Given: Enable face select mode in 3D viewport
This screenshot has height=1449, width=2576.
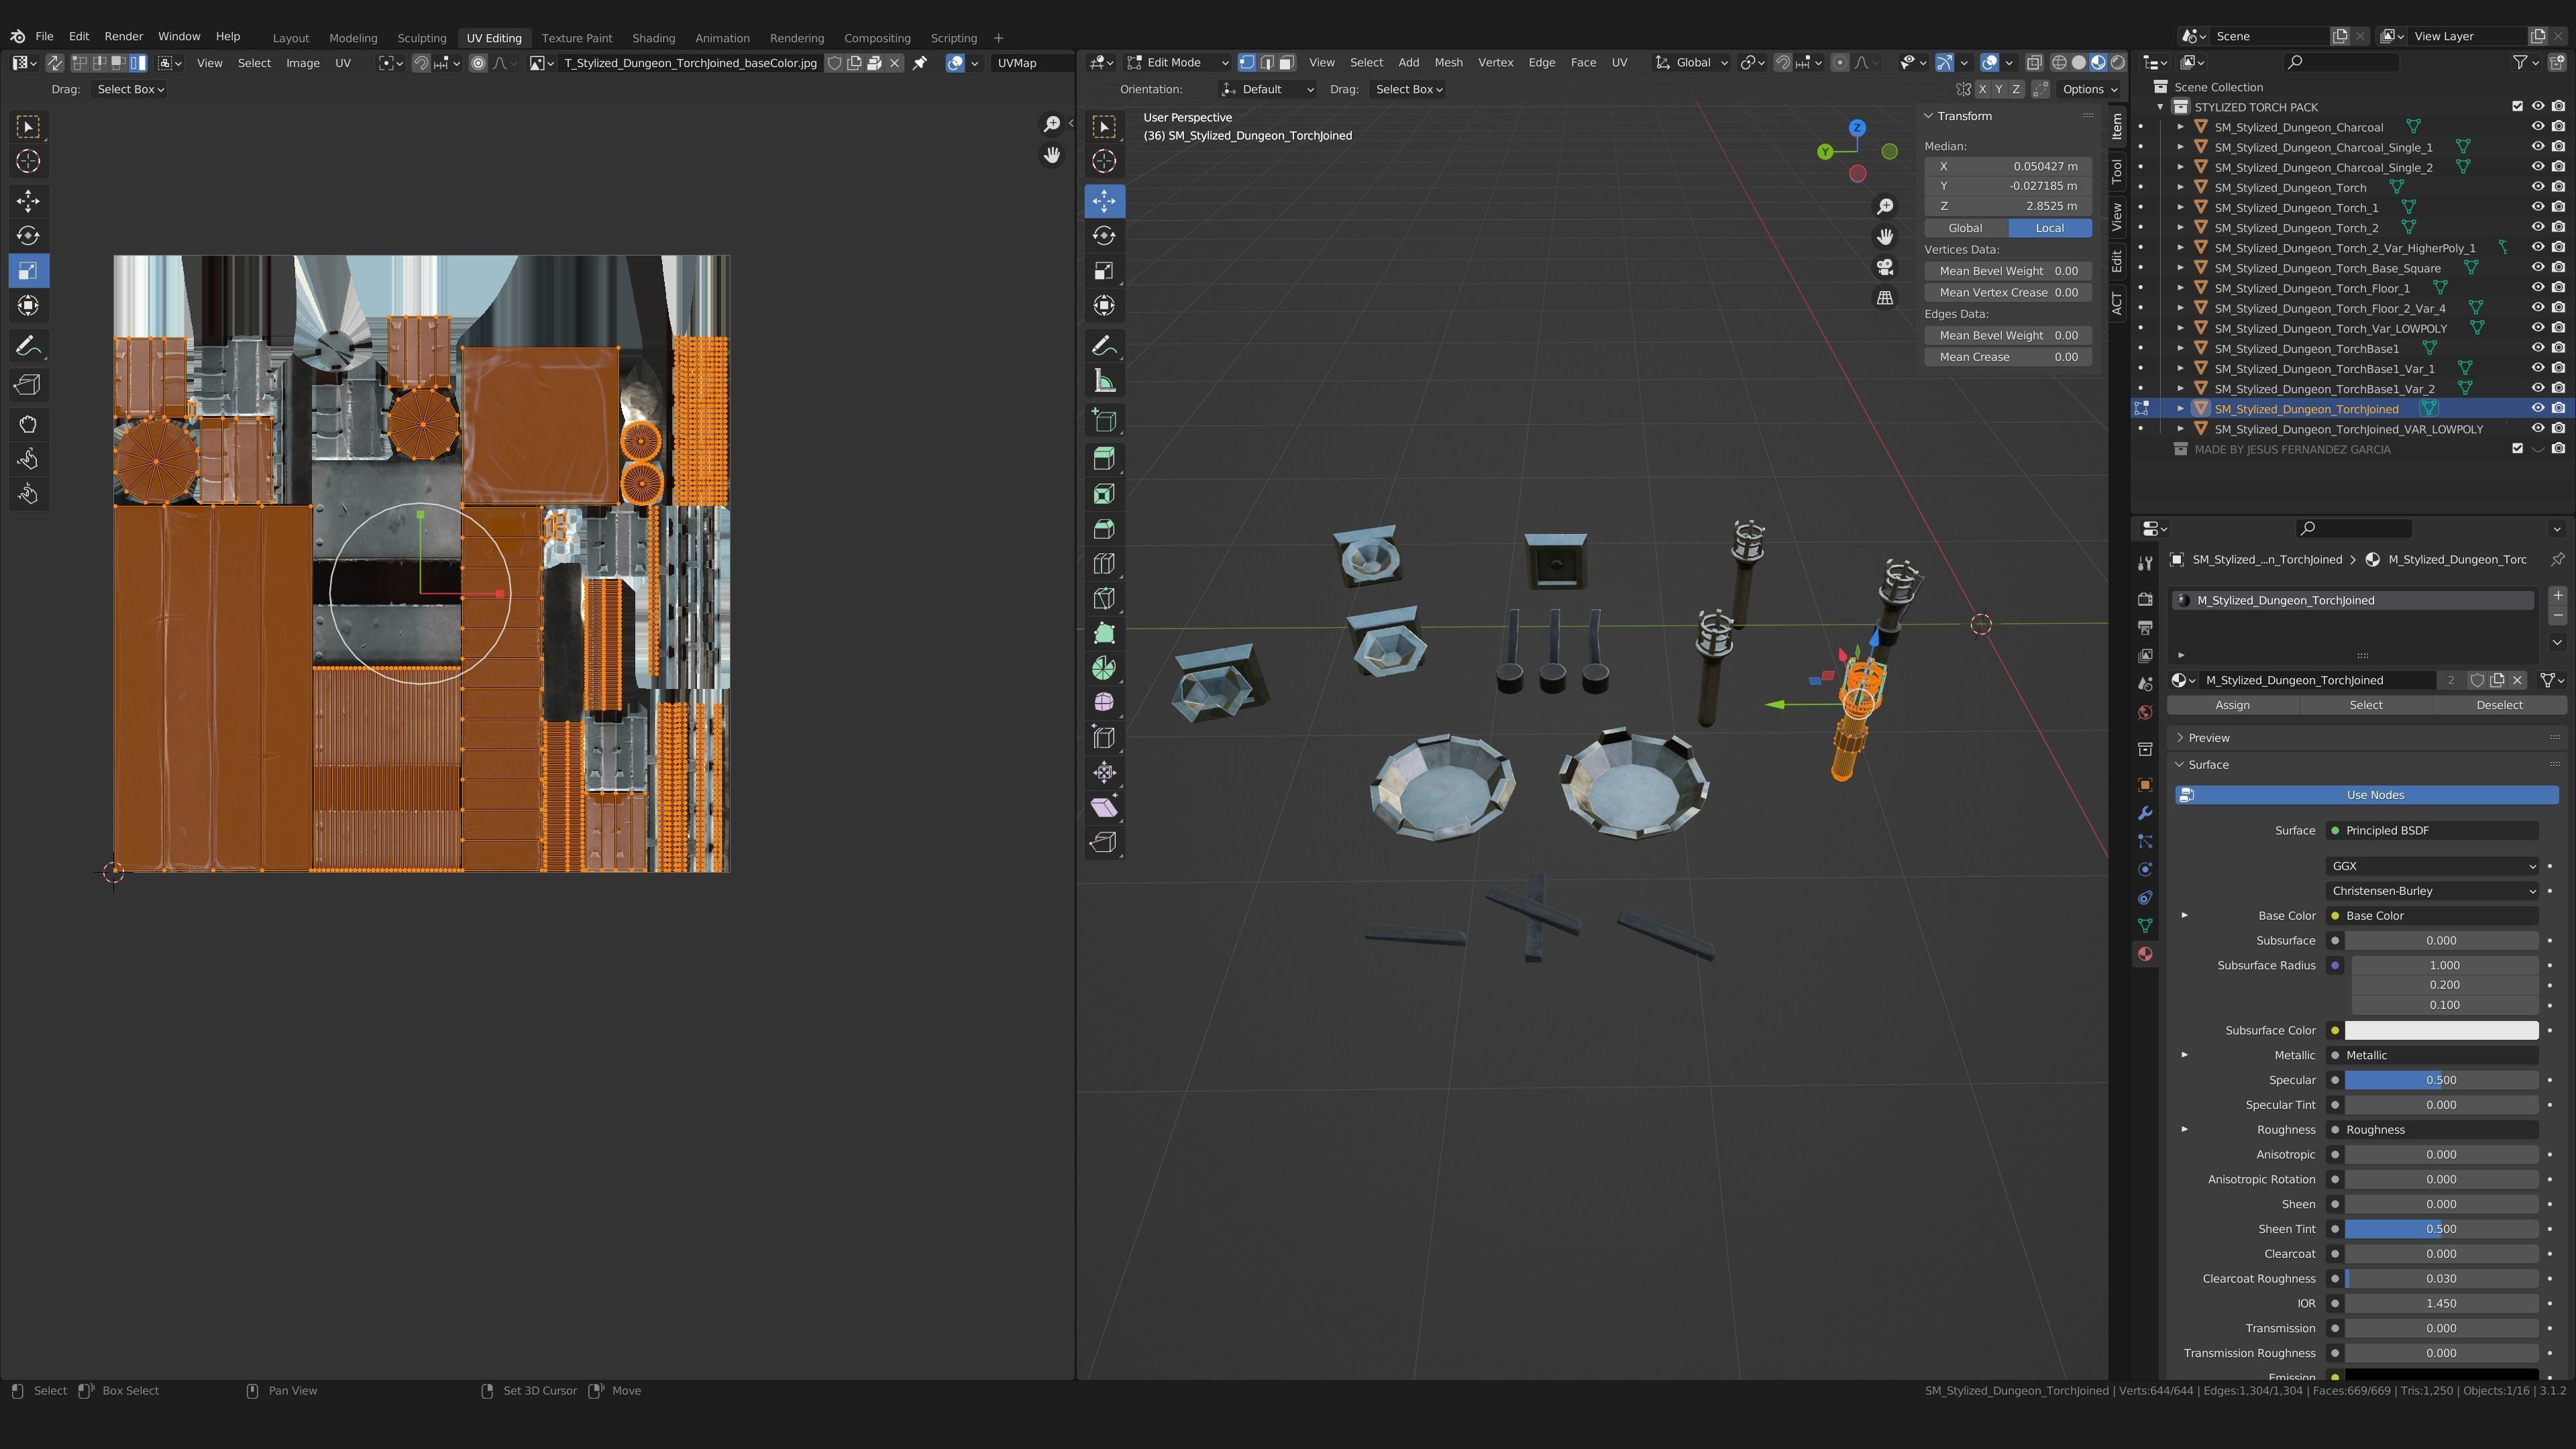Looking at the screenshot, I should pos(1287,63).
